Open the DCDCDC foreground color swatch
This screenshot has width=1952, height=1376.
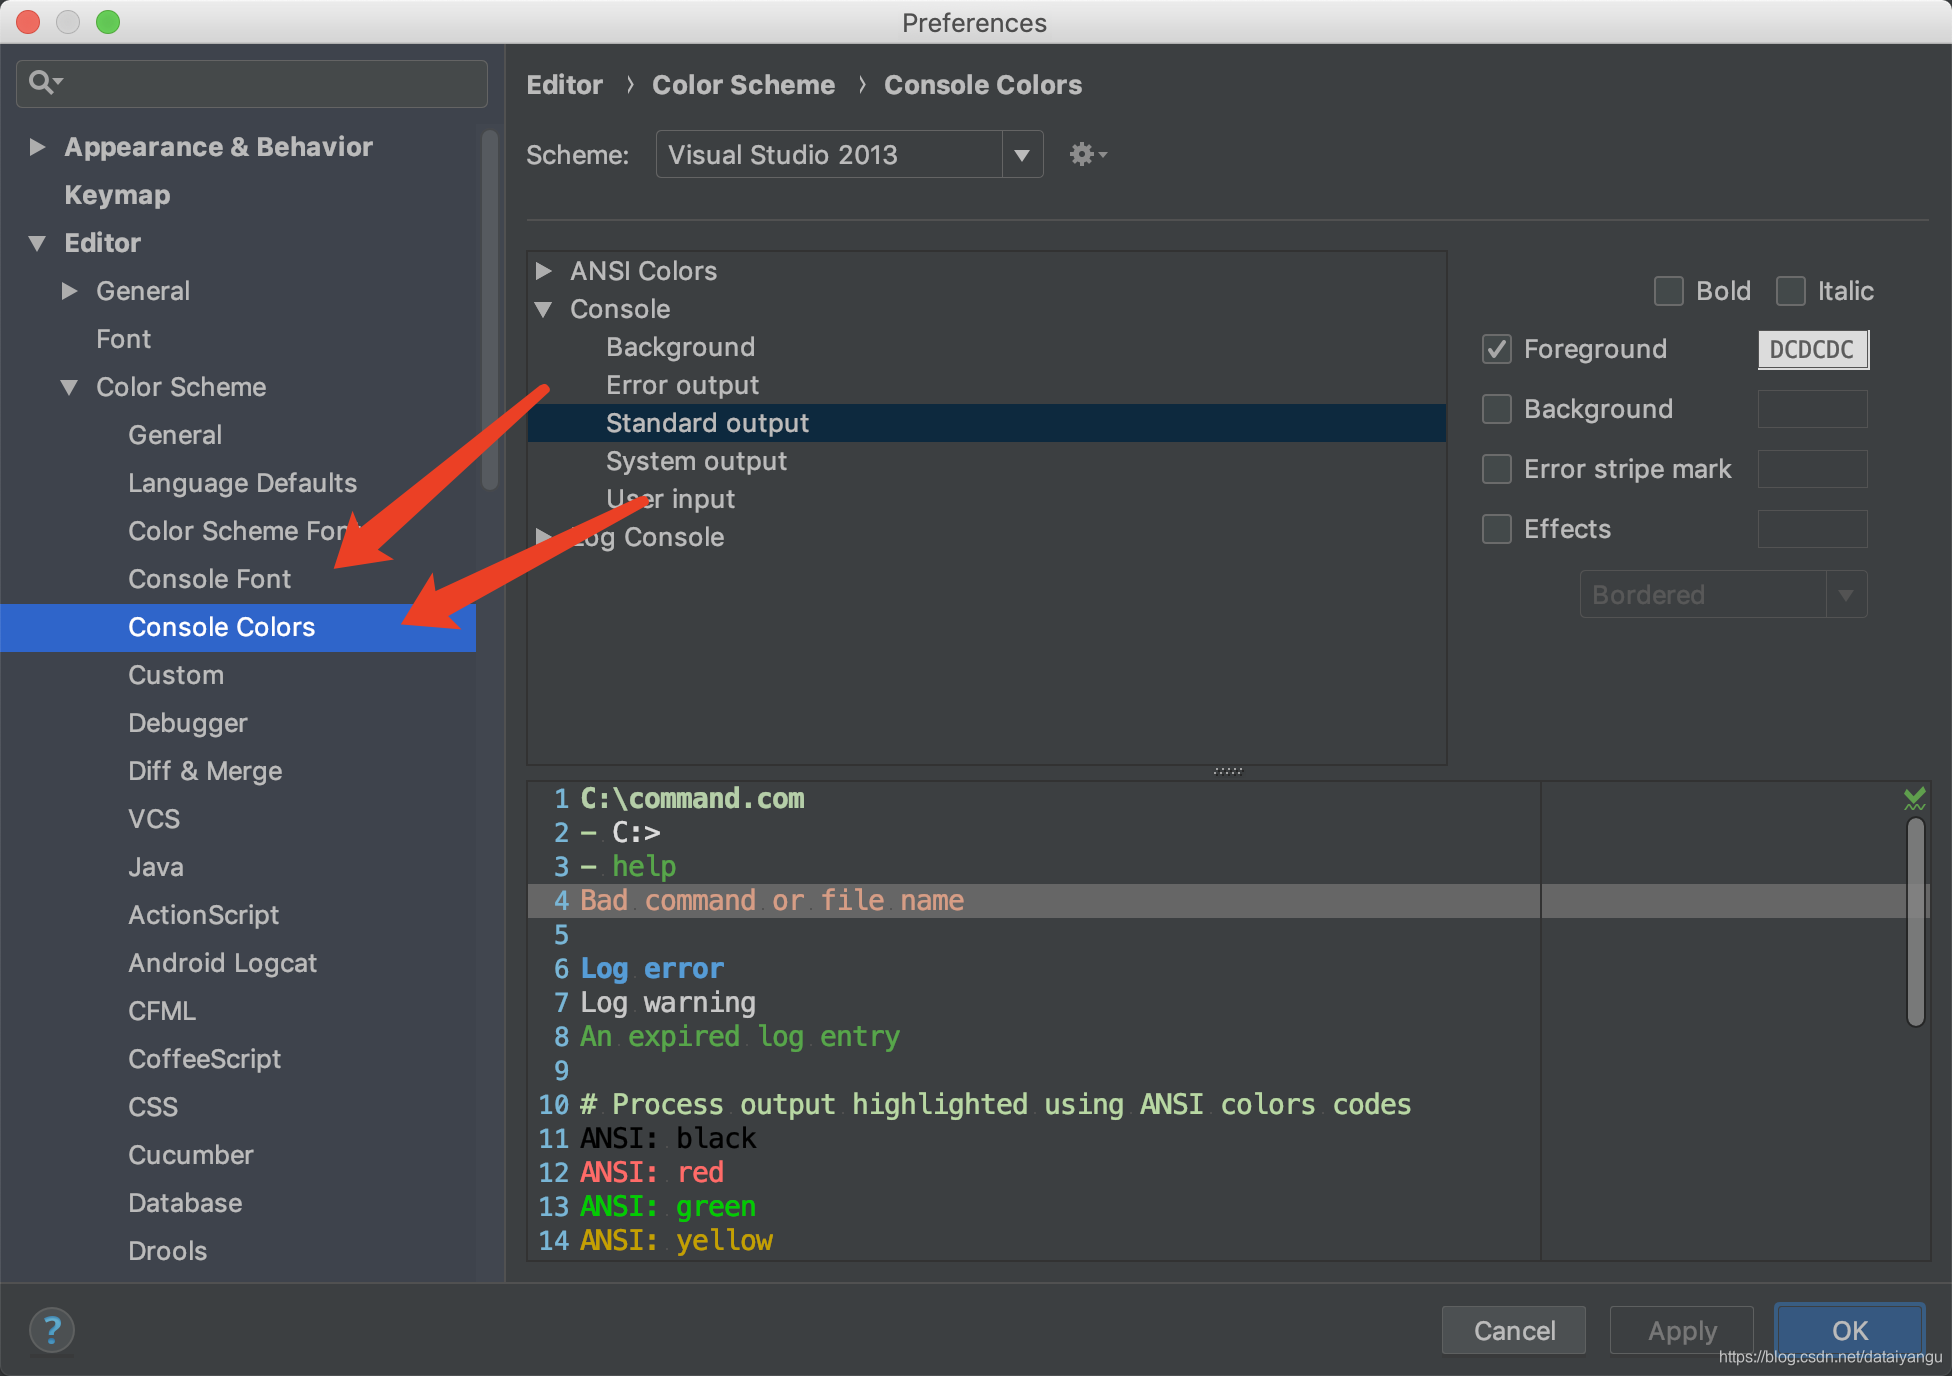click(x=1812, y=349)
